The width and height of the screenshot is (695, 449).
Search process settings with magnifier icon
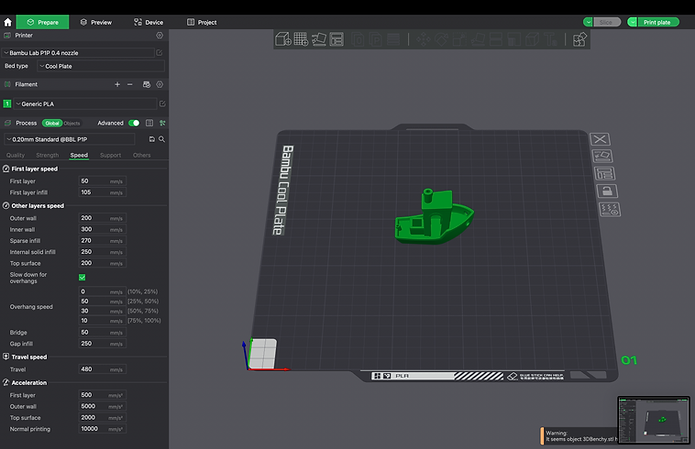[162, 139]
